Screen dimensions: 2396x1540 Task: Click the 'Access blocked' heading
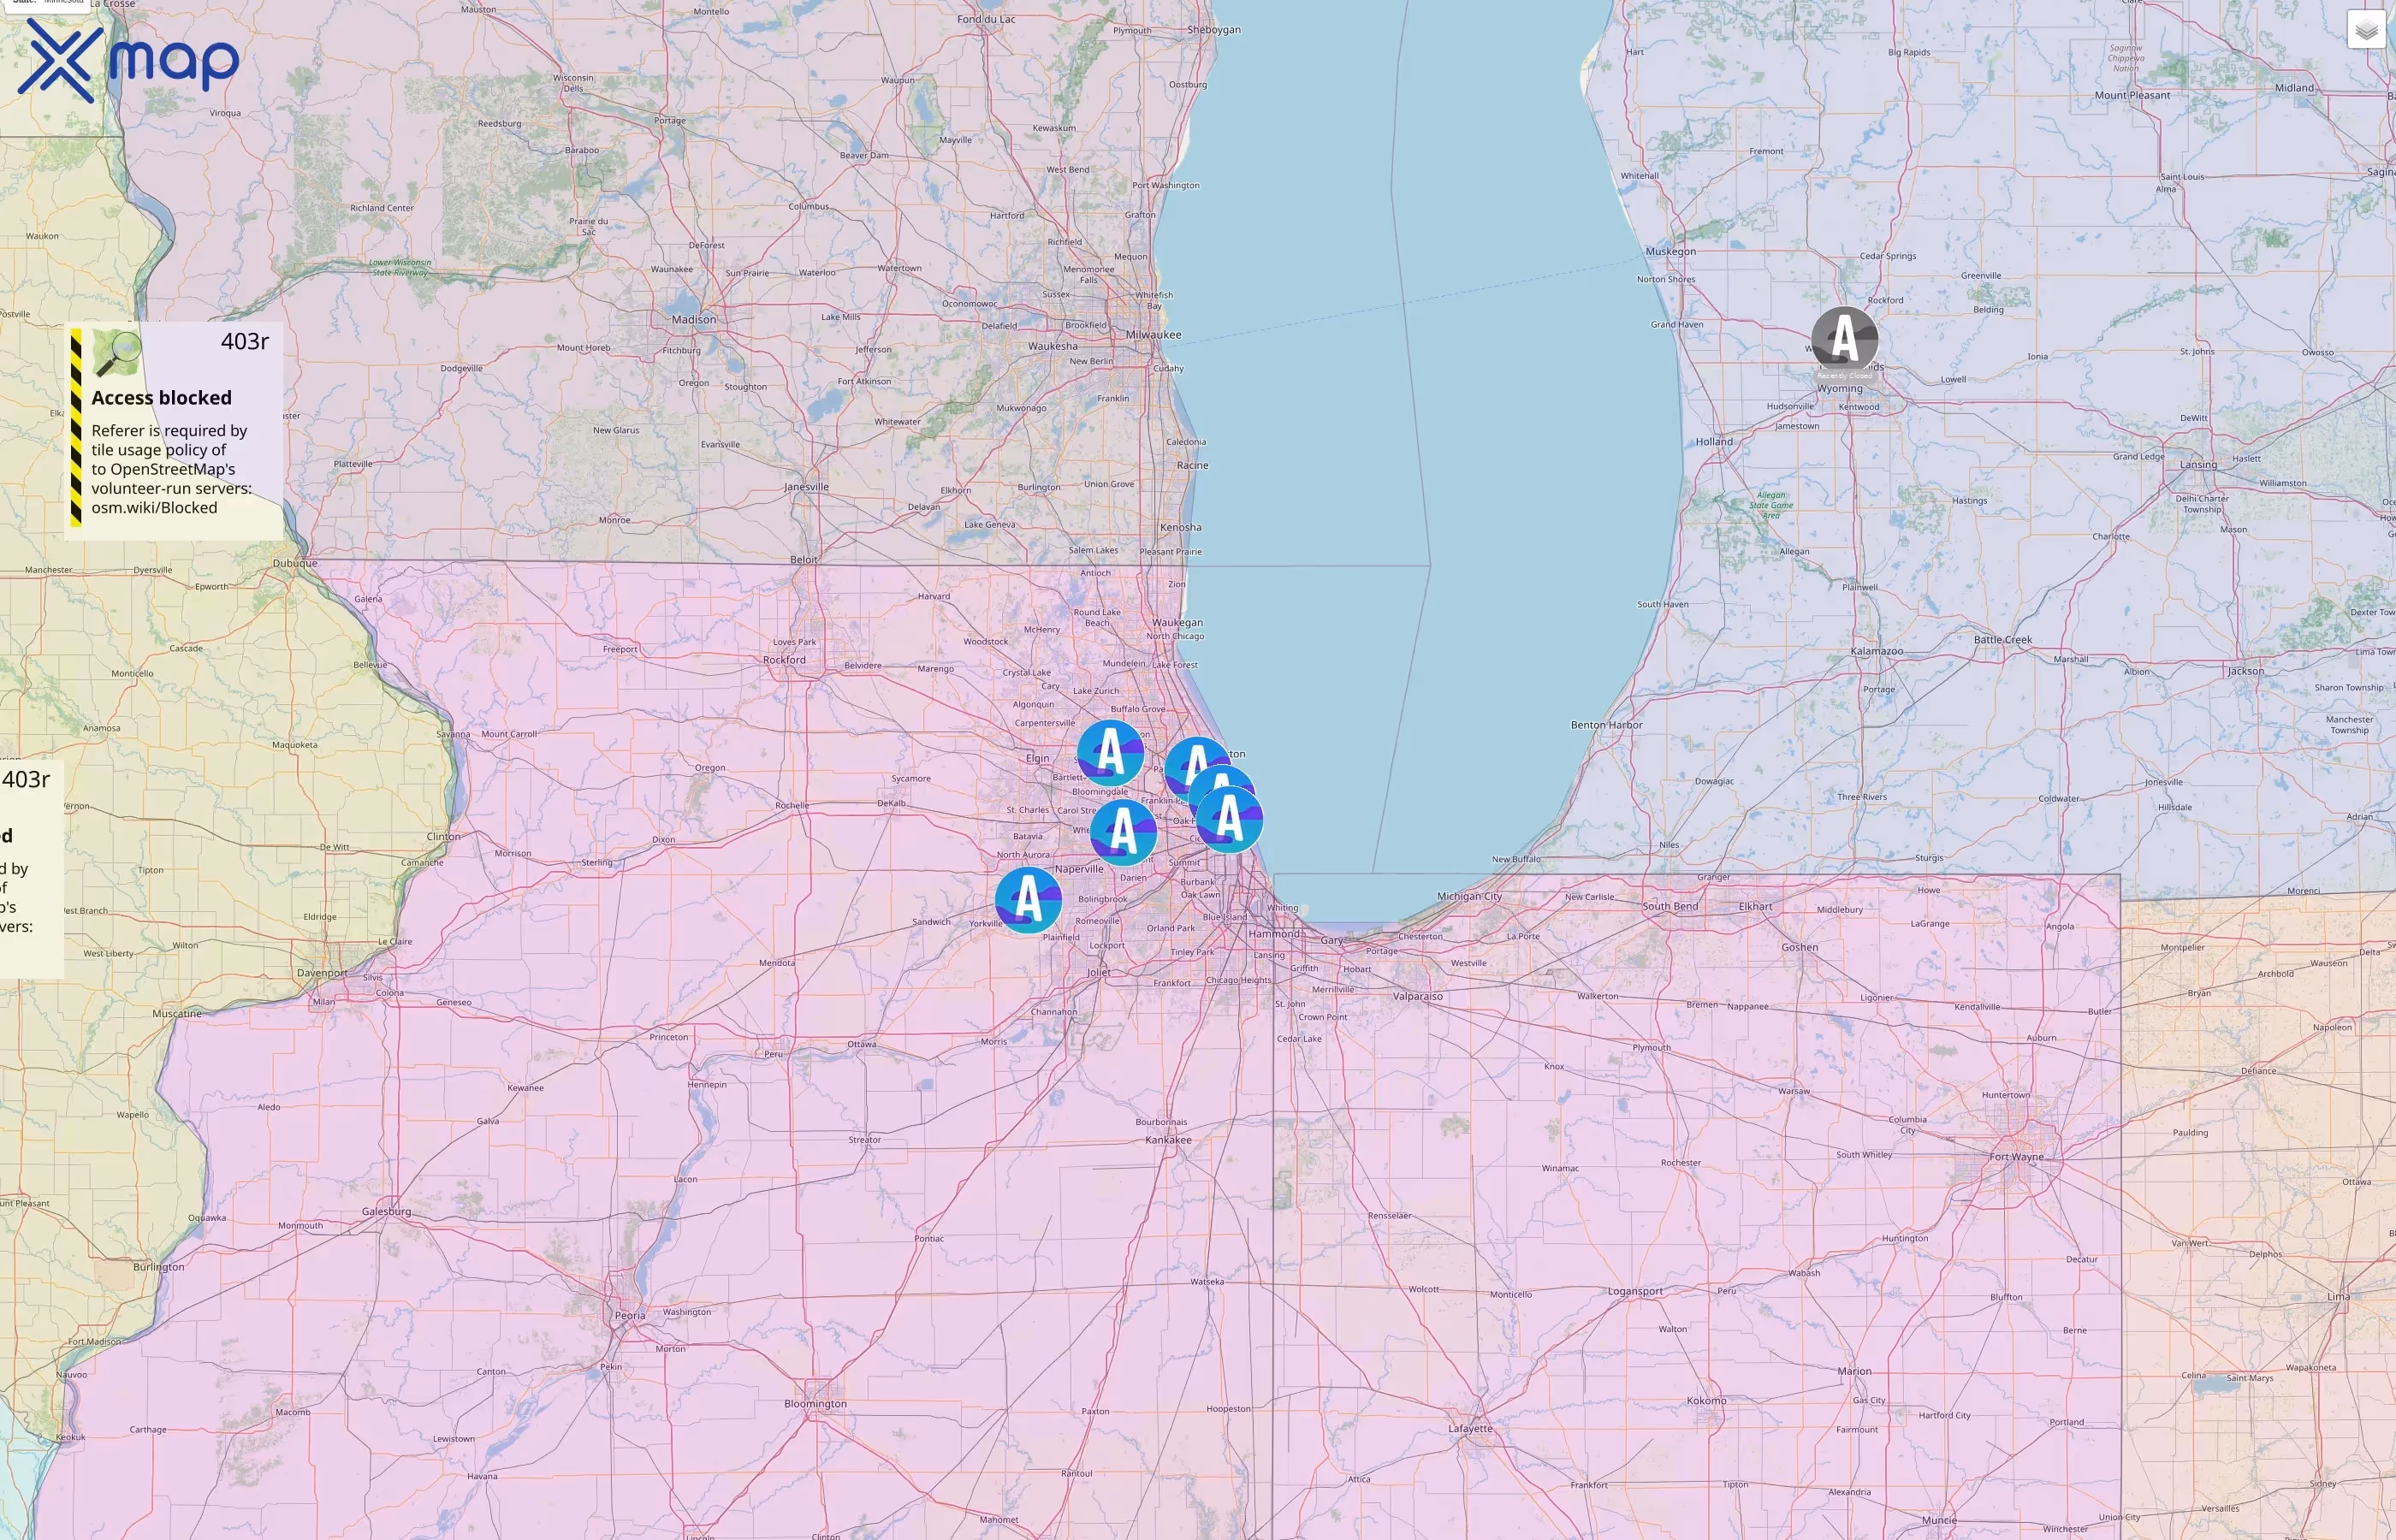point(161,397)
